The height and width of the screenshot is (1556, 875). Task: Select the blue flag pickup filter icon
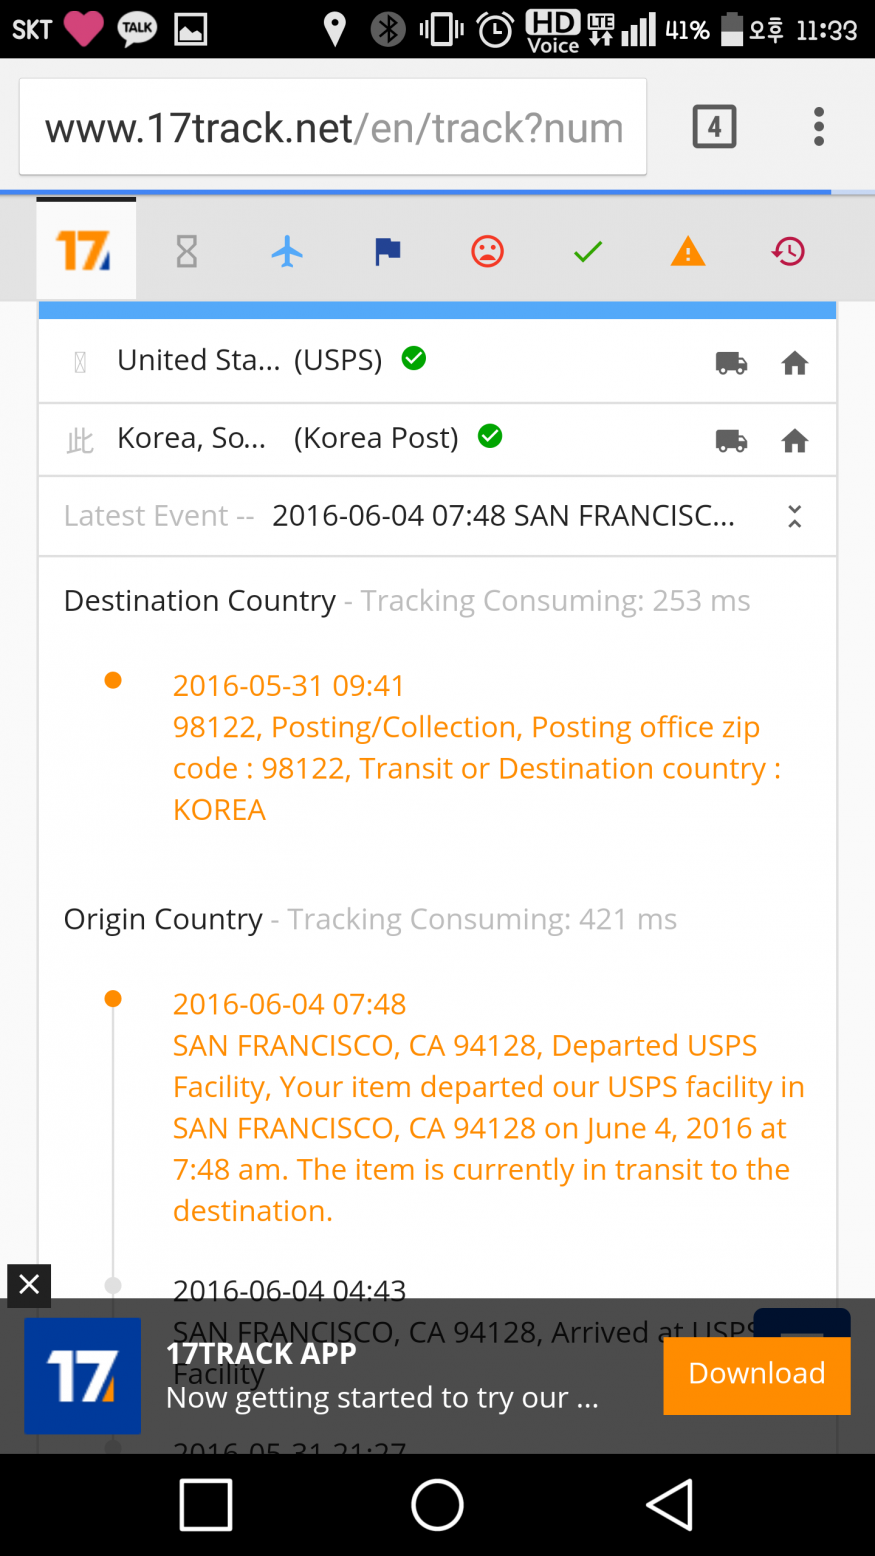point(387,251)
